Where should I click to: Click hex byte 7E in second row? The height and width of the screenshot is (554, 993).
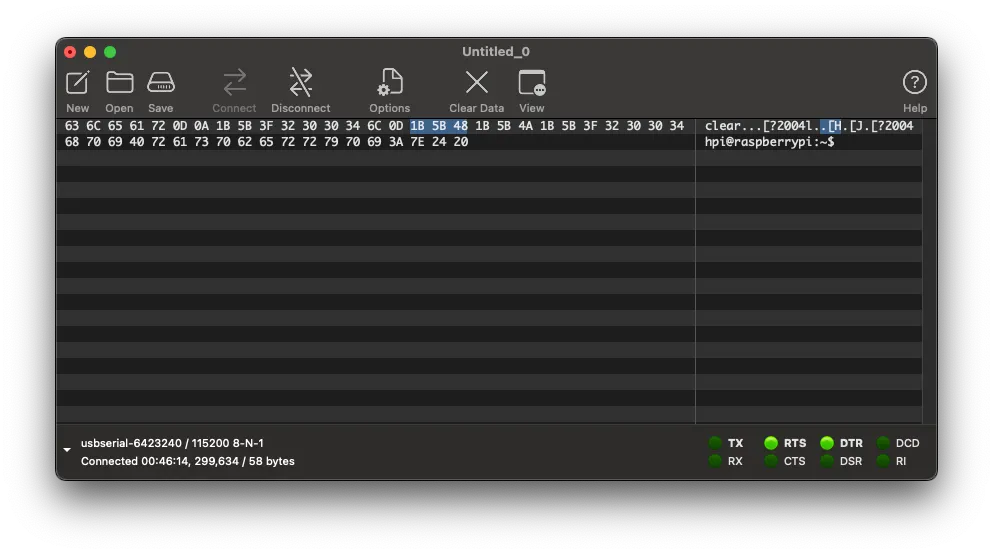coord(417,142)
